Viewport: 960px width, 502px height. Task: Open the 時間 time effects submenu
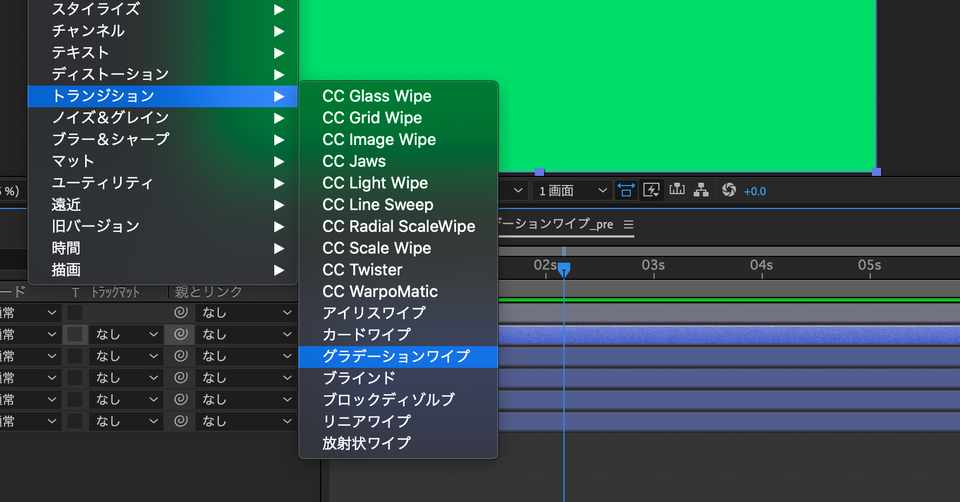163,248
